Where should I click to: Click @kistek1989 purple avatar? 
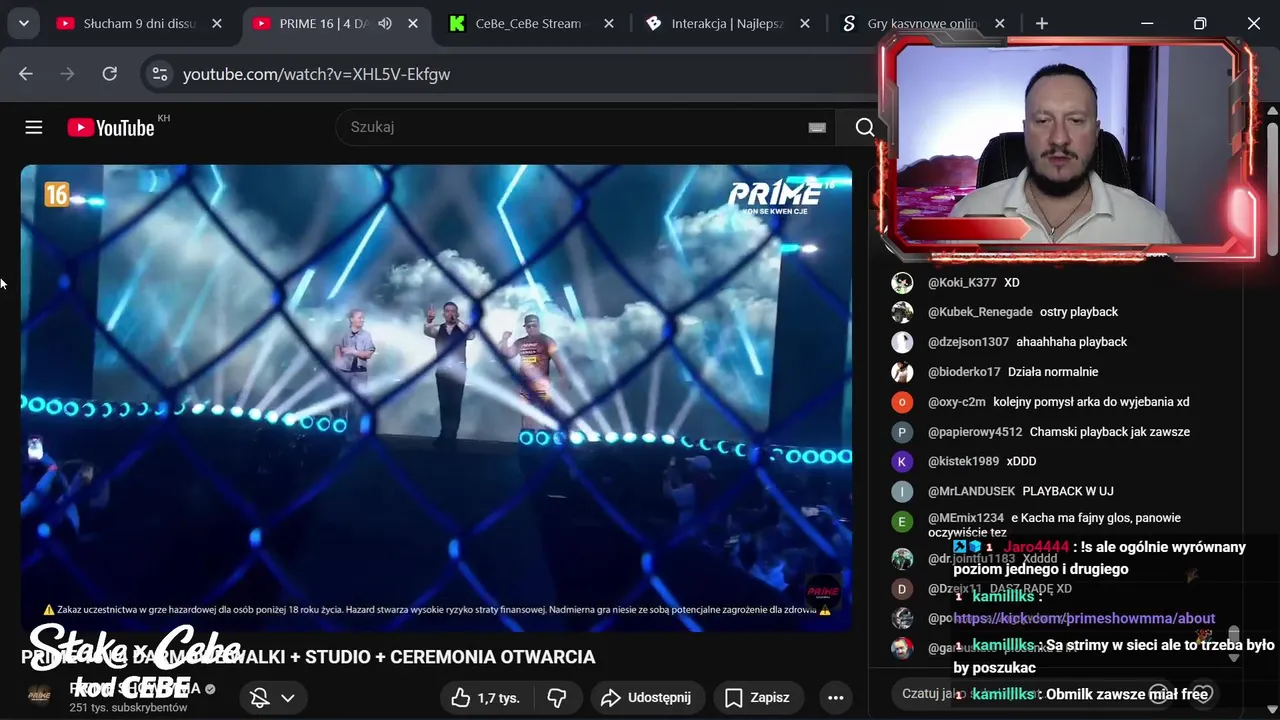click(x=902, y=461)
